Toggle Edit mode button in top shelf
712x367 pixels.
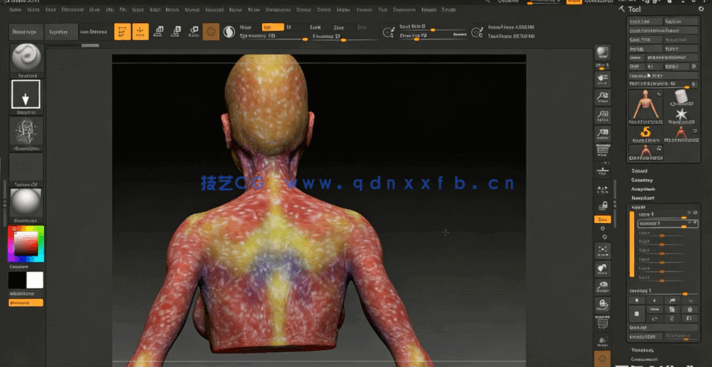click(x=122, y=31)
